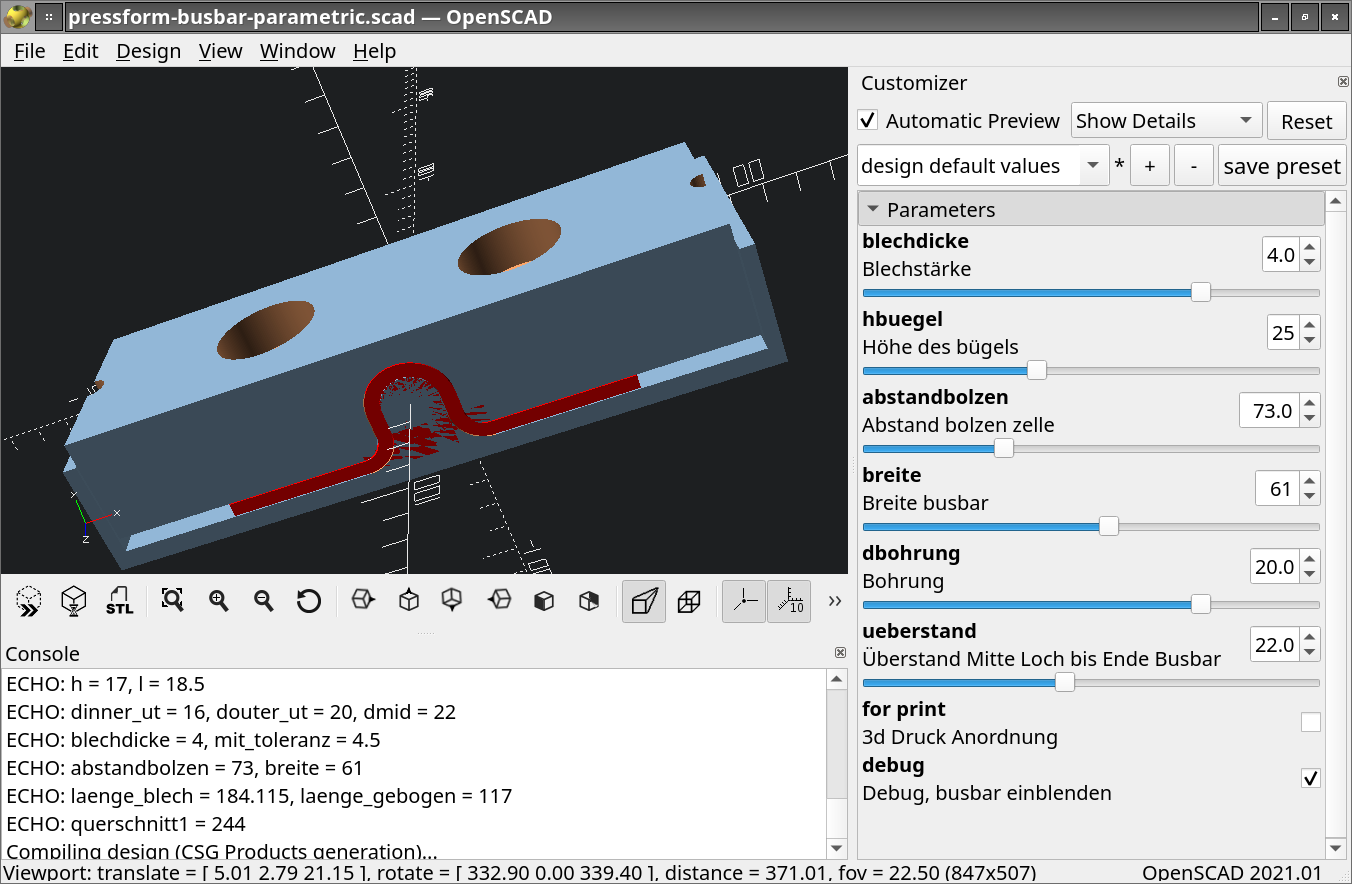Export the model as STL
This screenshot has width=1352, height=884.
point(119,601)
